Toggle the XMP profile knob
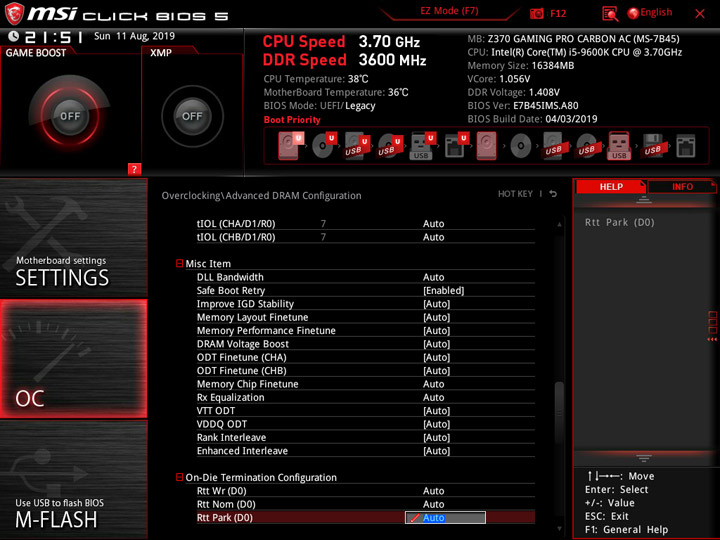This screenshot has height=540, width=720. tap(192, 116)
